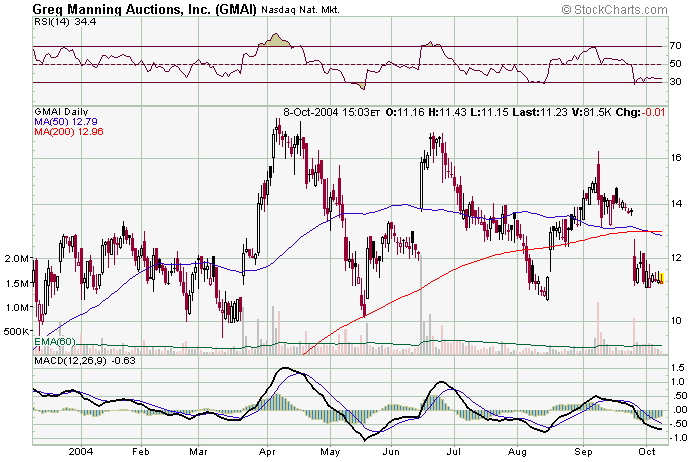Click the MACD axis label -1.0
The width and height of the screenshot is (700, 462).
[677, 438]
